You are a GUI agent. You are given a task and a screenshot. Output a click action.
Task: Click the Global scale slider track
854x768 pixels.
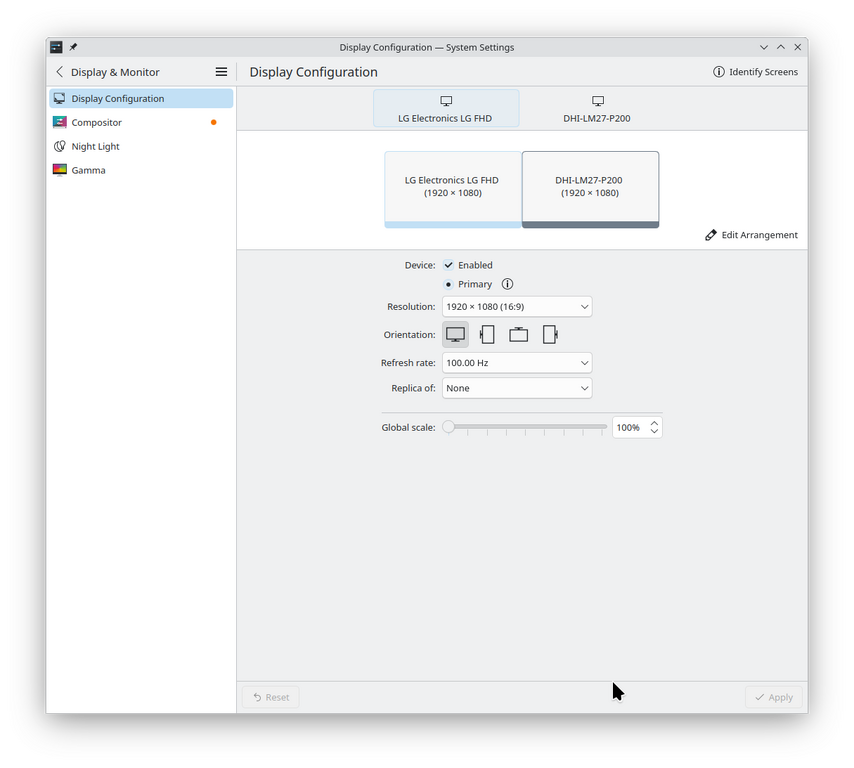click(x=526, y=427)
